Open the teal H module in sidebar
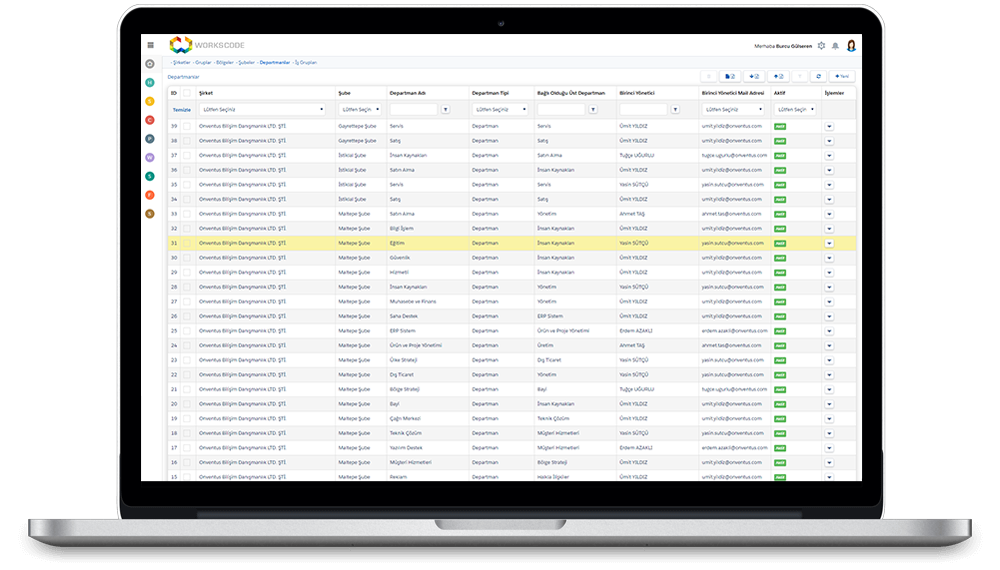 150,82
